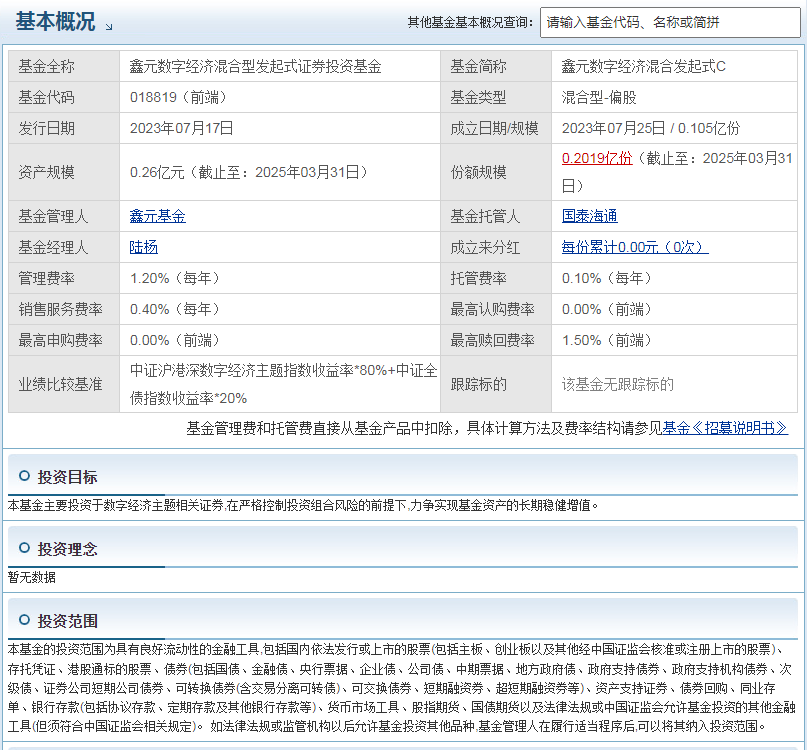
Task: Click the max purchase fee value next to 最高申购费率
Action: [175, 340]
